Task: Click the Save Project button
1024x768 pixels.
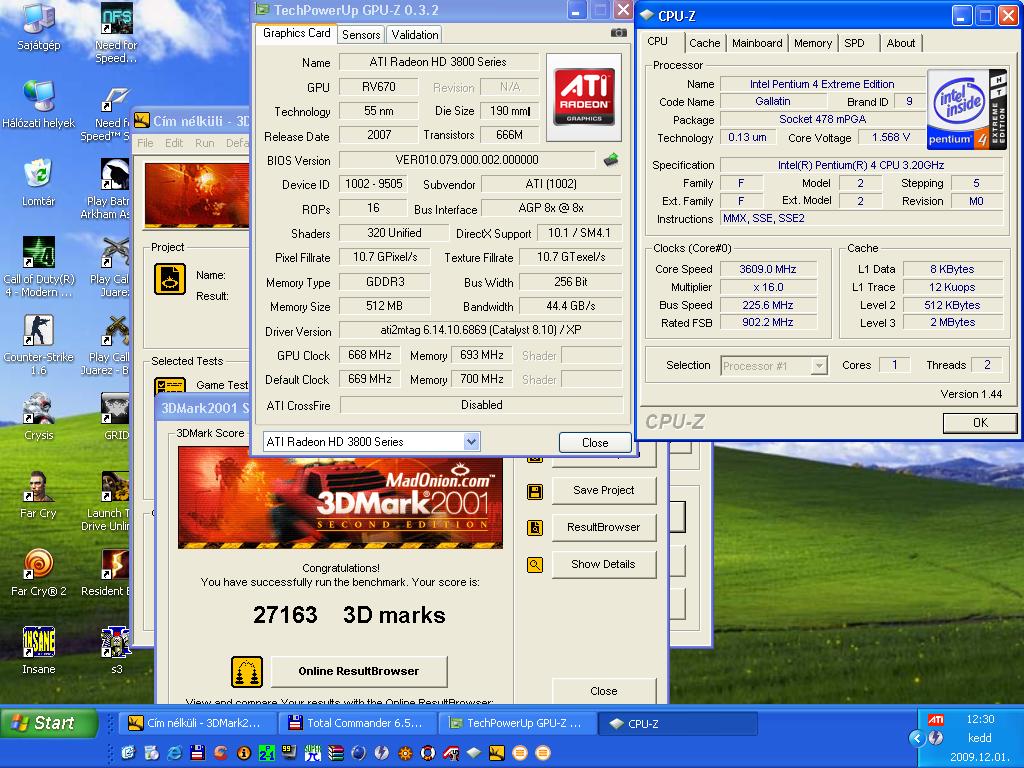Action: [x=603, y=490]
